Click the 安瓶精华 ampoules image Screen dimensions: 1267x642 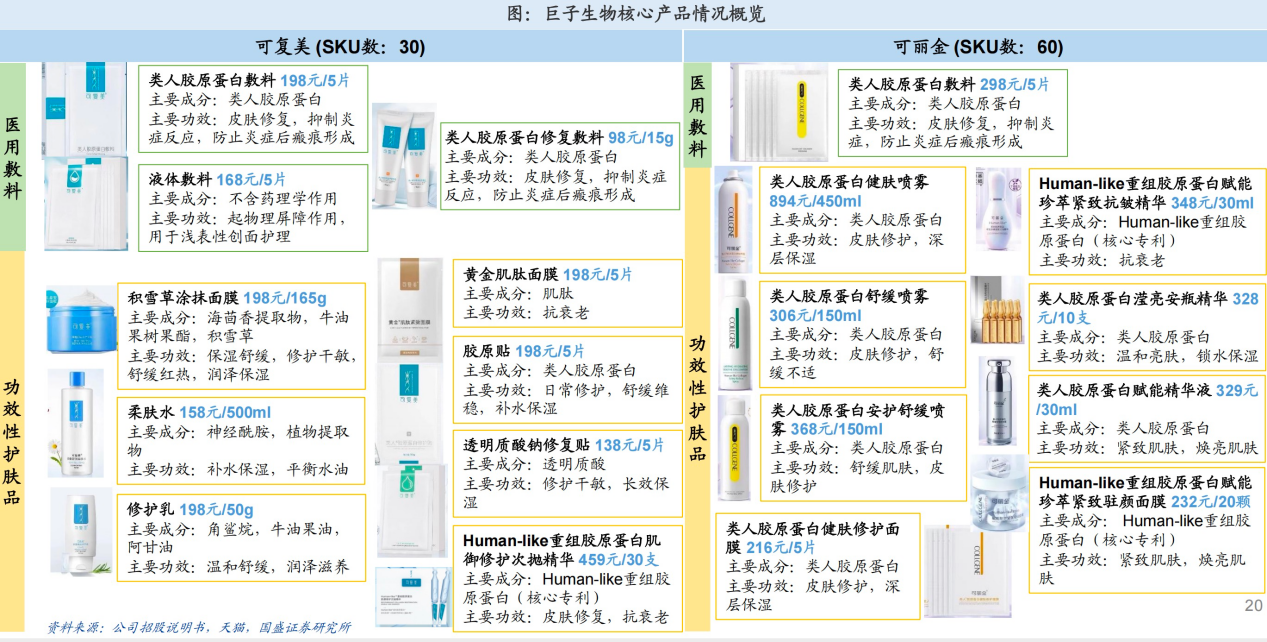[x=997, y=310]
